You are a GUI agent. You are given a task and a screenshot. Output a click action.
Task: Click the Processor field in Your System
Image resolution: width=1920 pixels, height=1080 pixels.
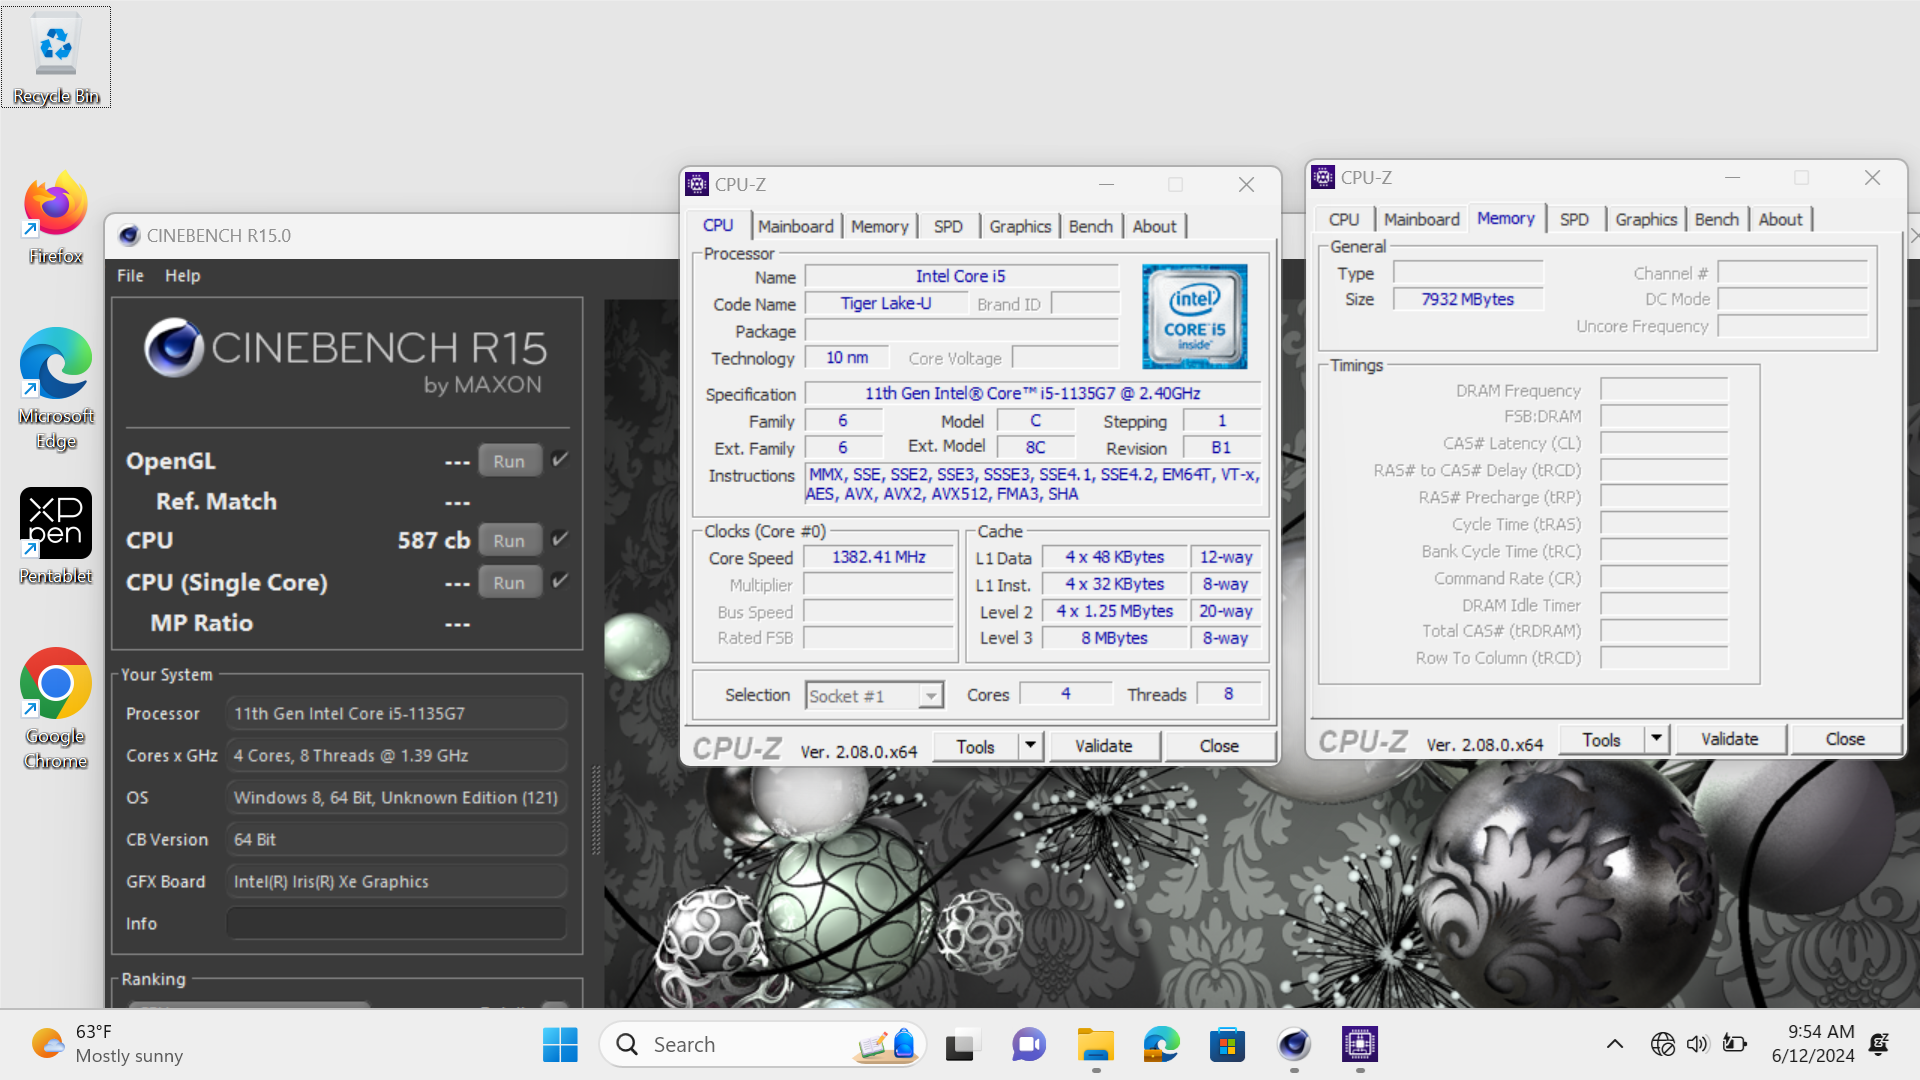[x=396, y=713]
